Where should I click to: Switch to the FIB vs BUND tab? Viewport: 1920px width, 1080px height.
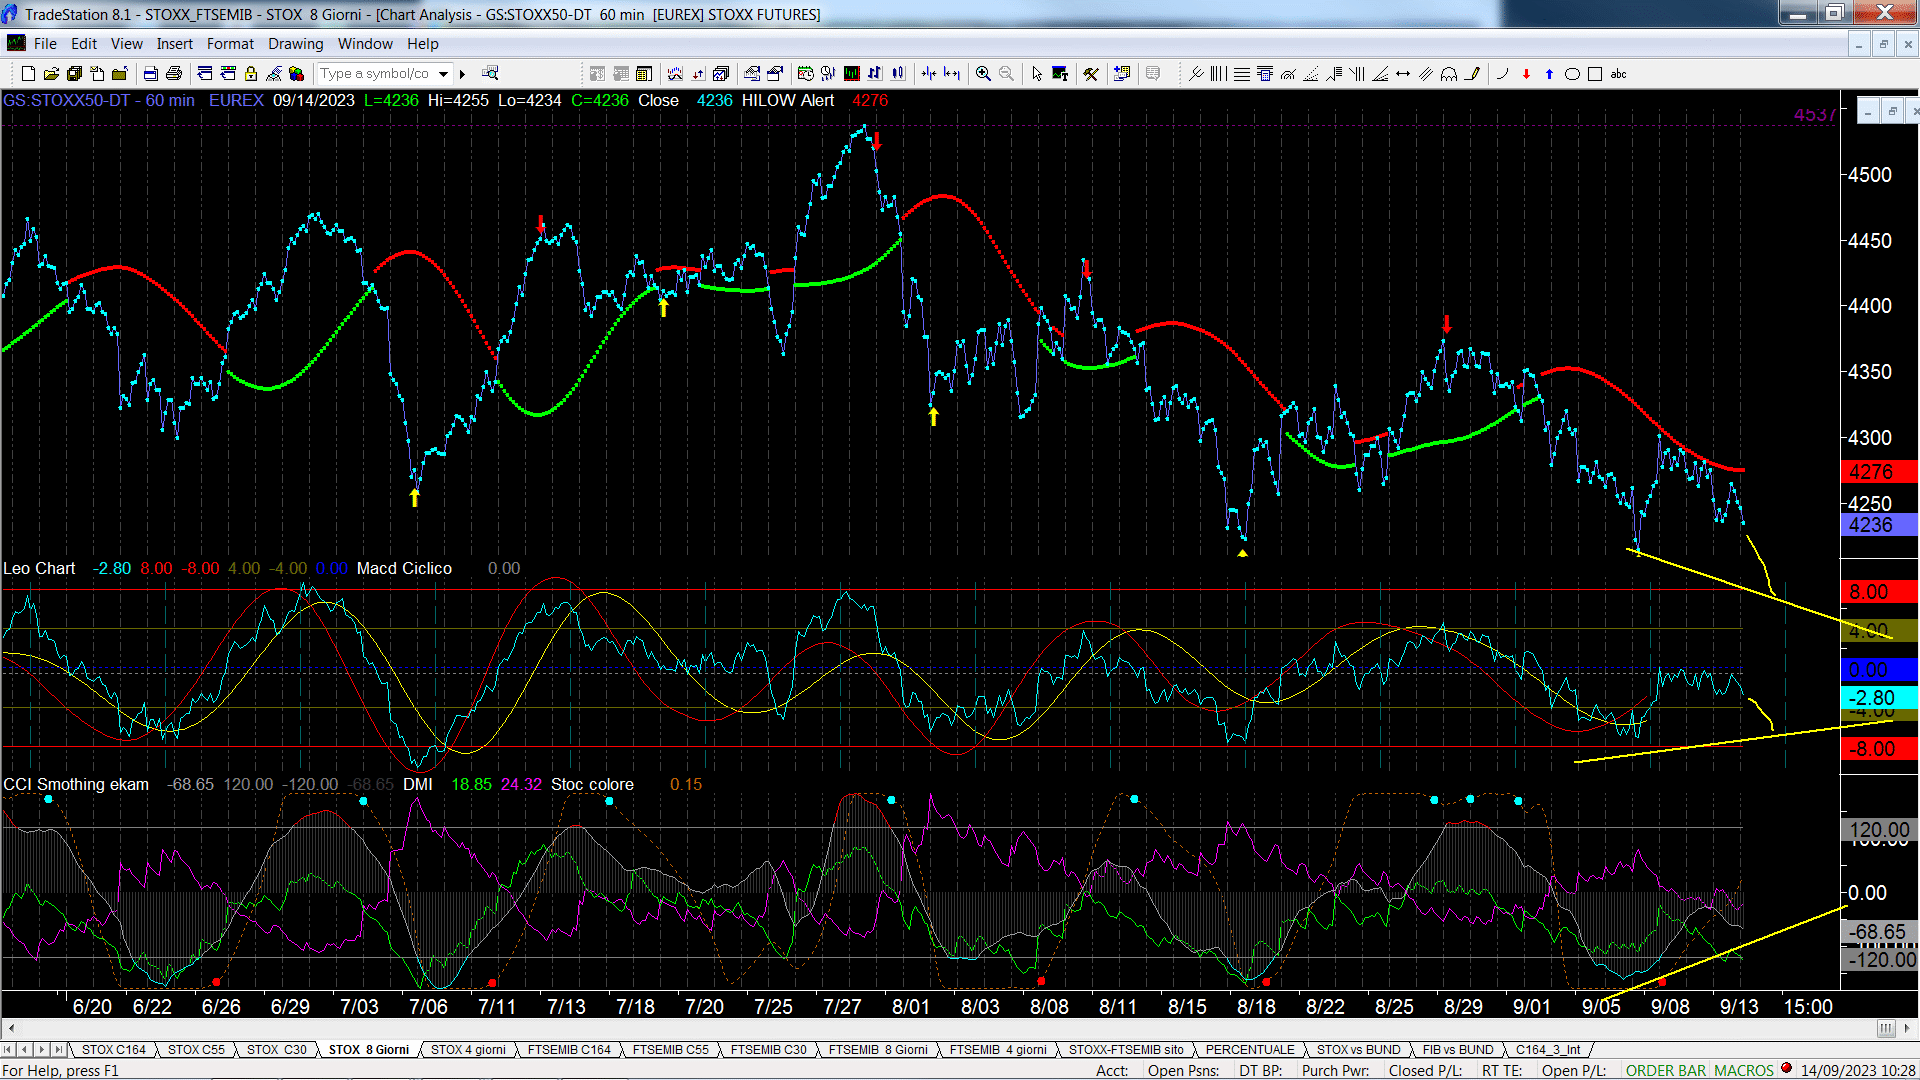[x=1458, y=1050]
